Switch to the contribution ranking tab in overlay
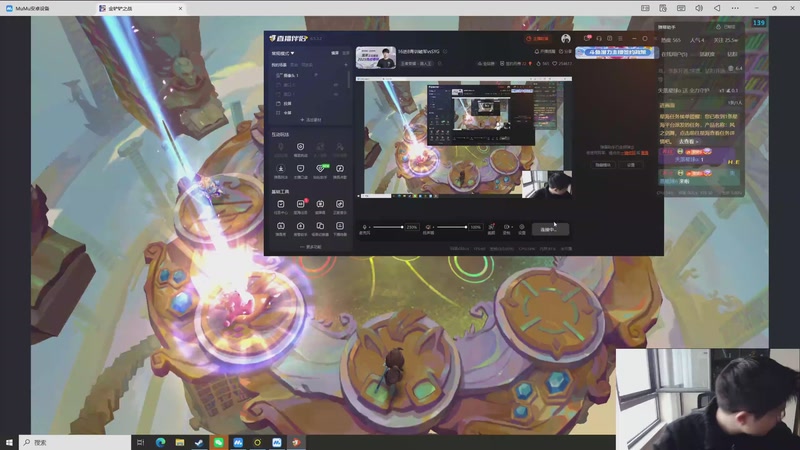This screenshot has height=450, width=800. [x=707, y=54]
